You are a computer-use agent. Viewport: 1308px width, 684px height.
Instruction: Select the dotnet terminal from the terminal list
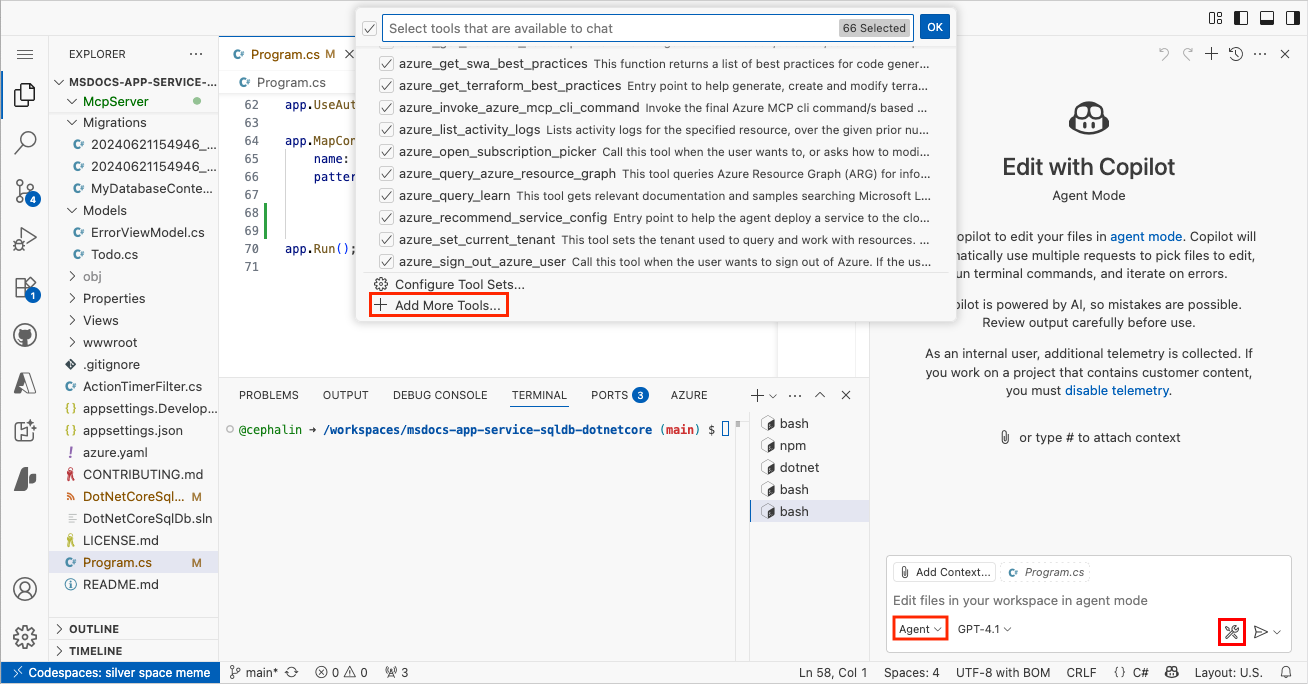click(799, 467)
